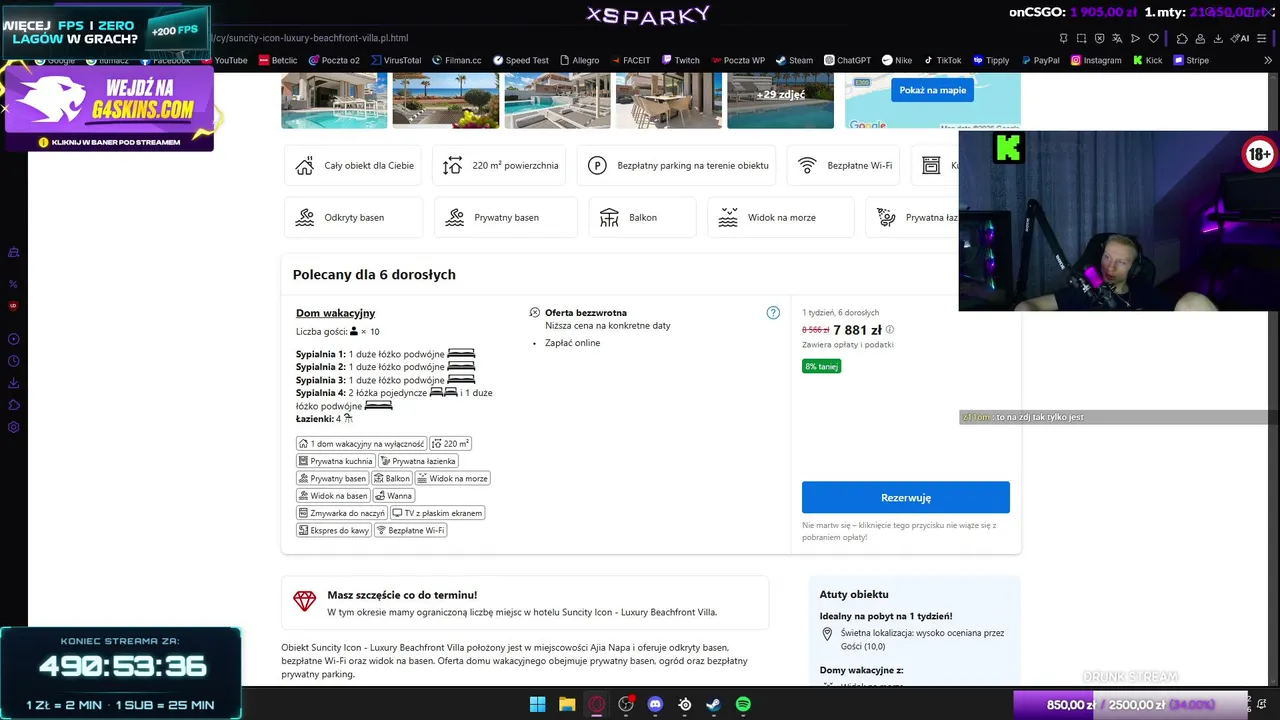Click the Oferta bezzwrotna label

(586, 313)
